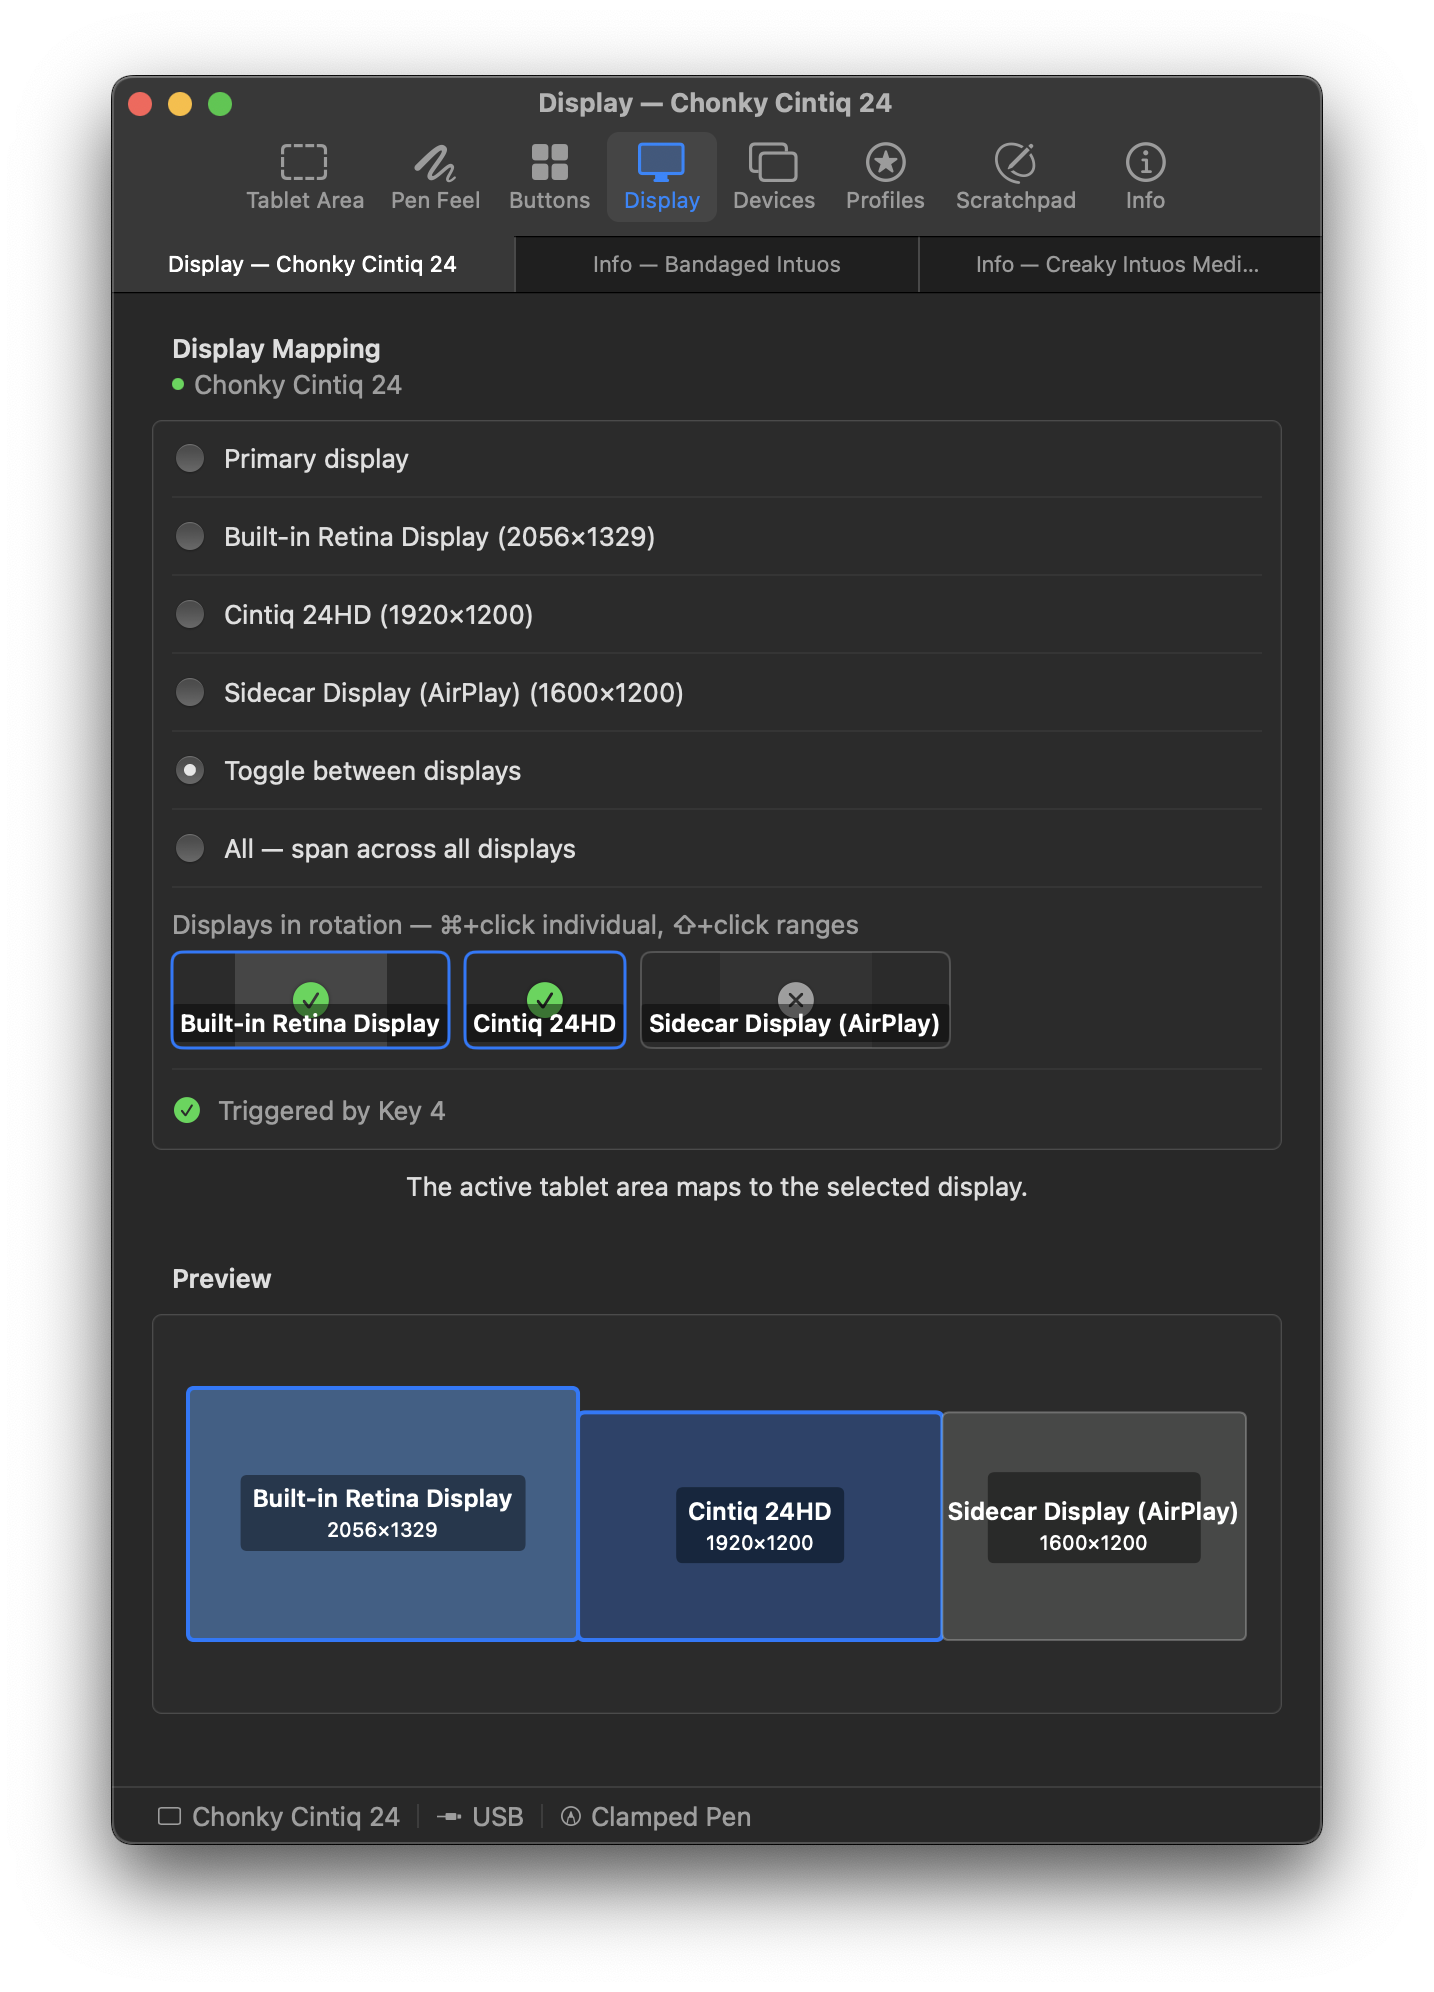
Task: Click the Triggered by Key 4 checkmark icon
Action: [187, 1110]
